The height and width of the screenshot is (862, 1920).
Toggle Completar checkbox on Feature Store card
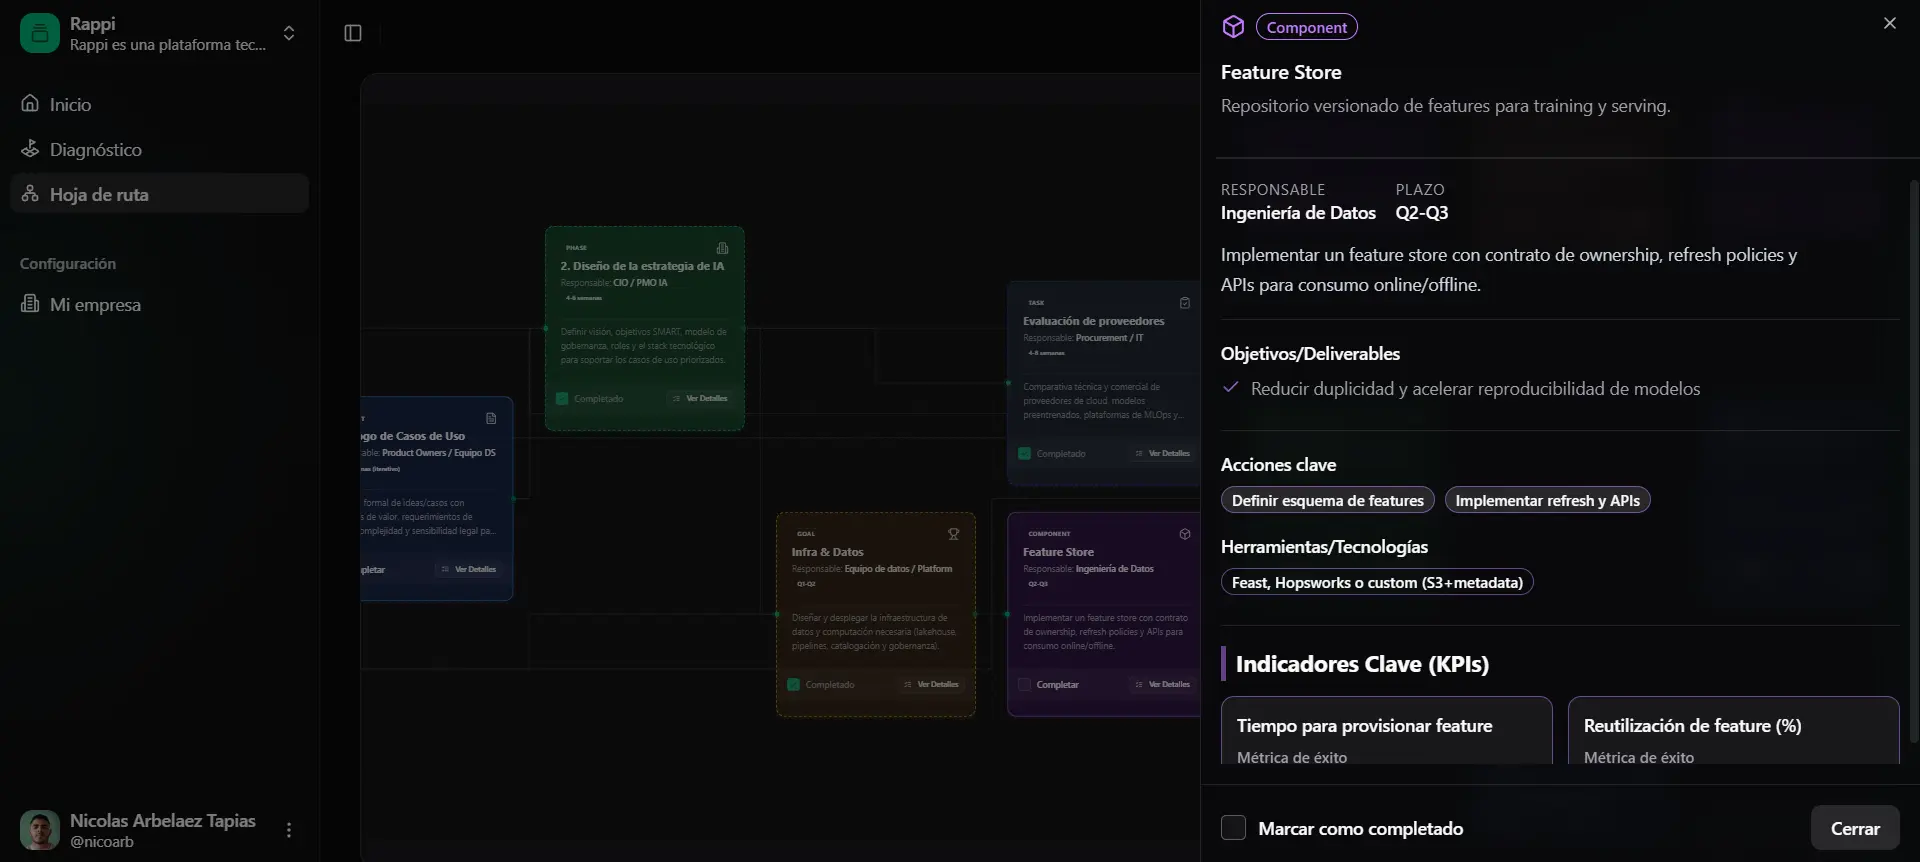(x=1024, y=685)
